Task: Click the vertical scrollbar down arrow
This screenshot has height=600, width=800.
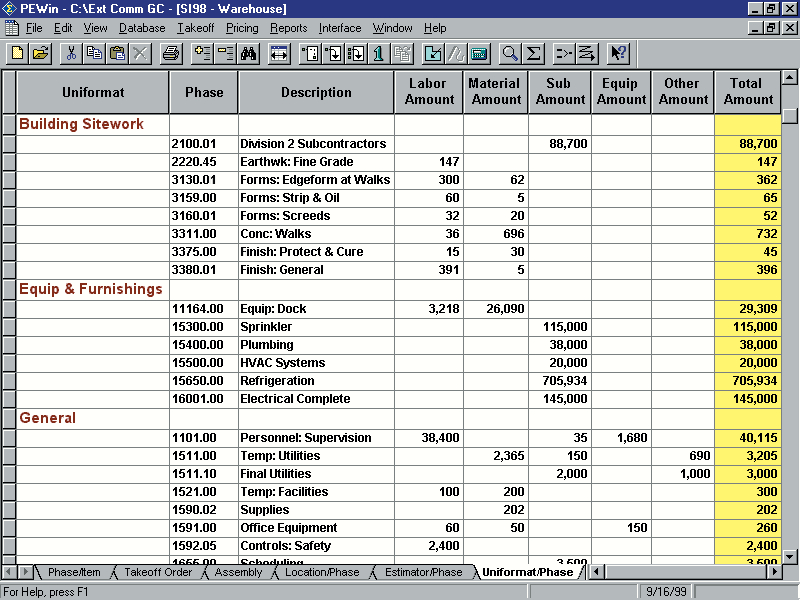Action: [790, 556]
